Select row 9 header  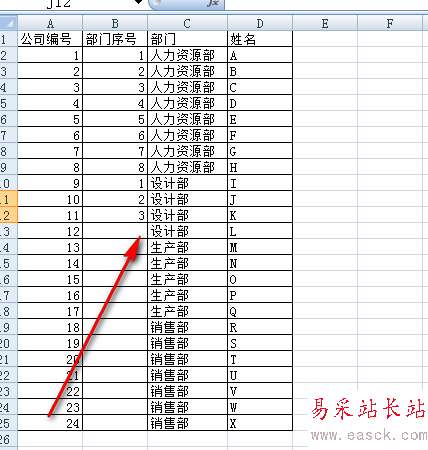pyautogui.click(x=8, y=167)
